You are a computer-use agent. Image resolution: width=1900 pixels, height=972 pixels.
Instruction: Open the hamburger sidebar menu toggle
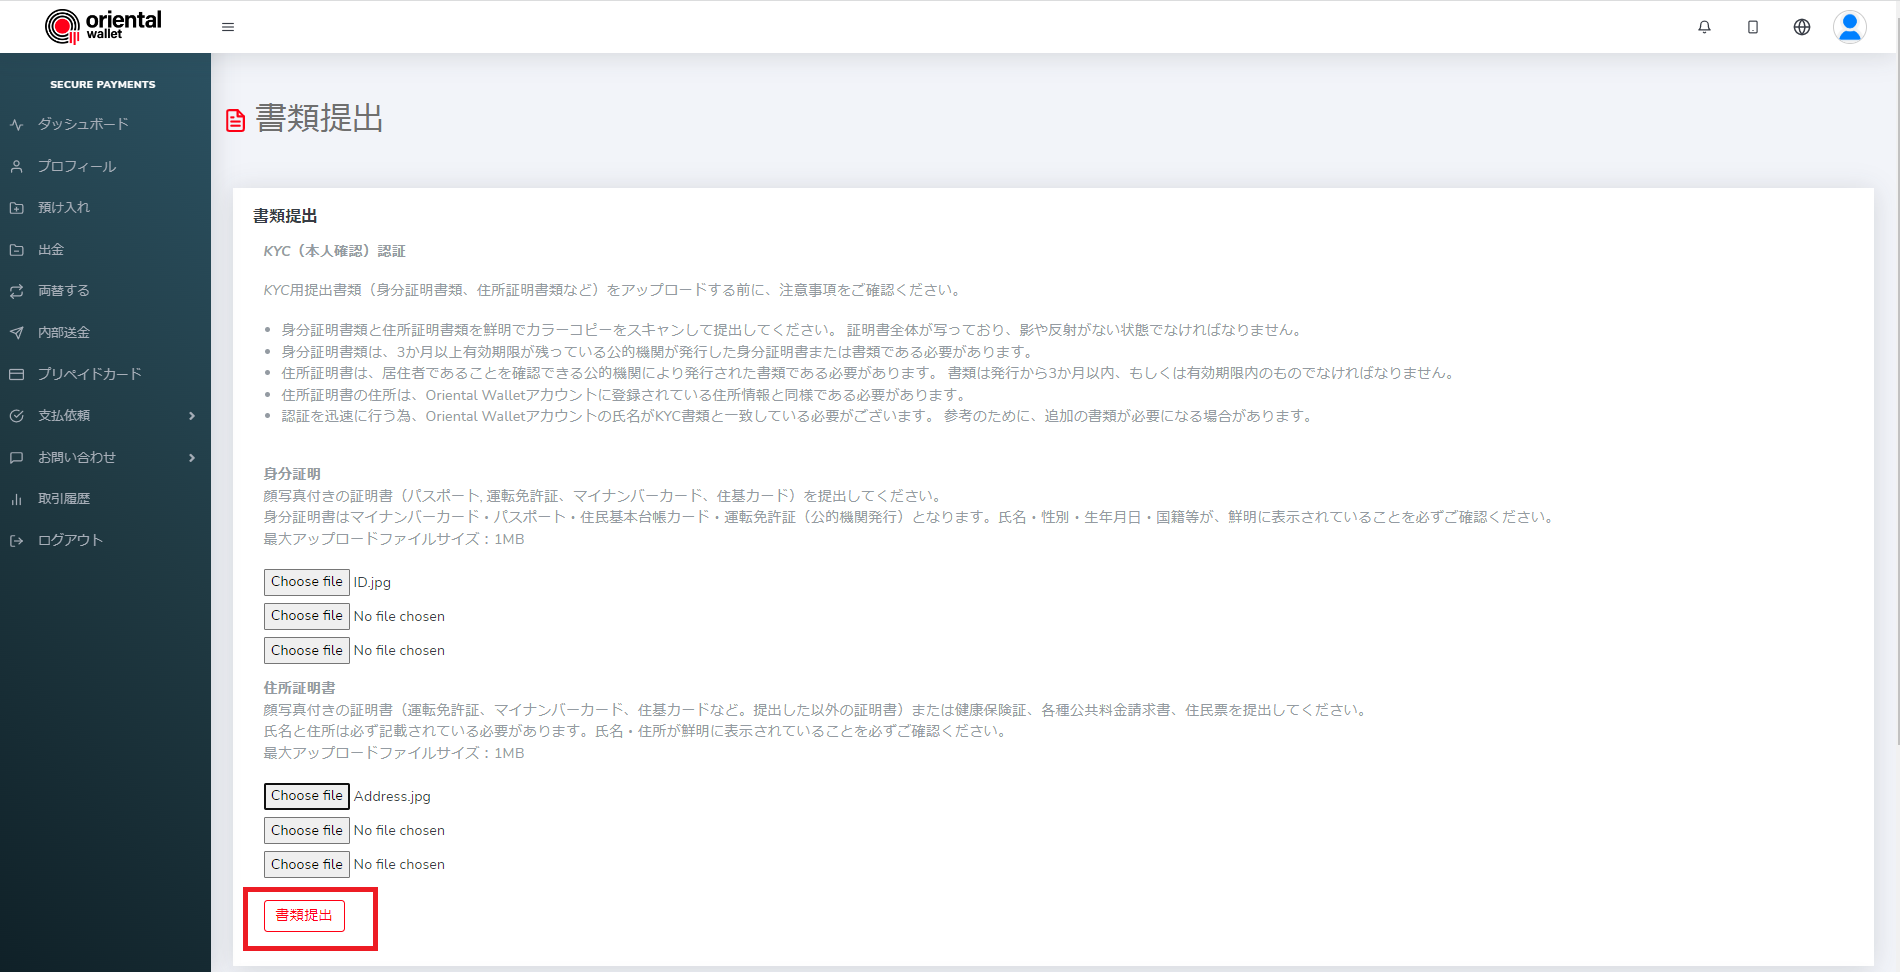(x=228, y=27)
